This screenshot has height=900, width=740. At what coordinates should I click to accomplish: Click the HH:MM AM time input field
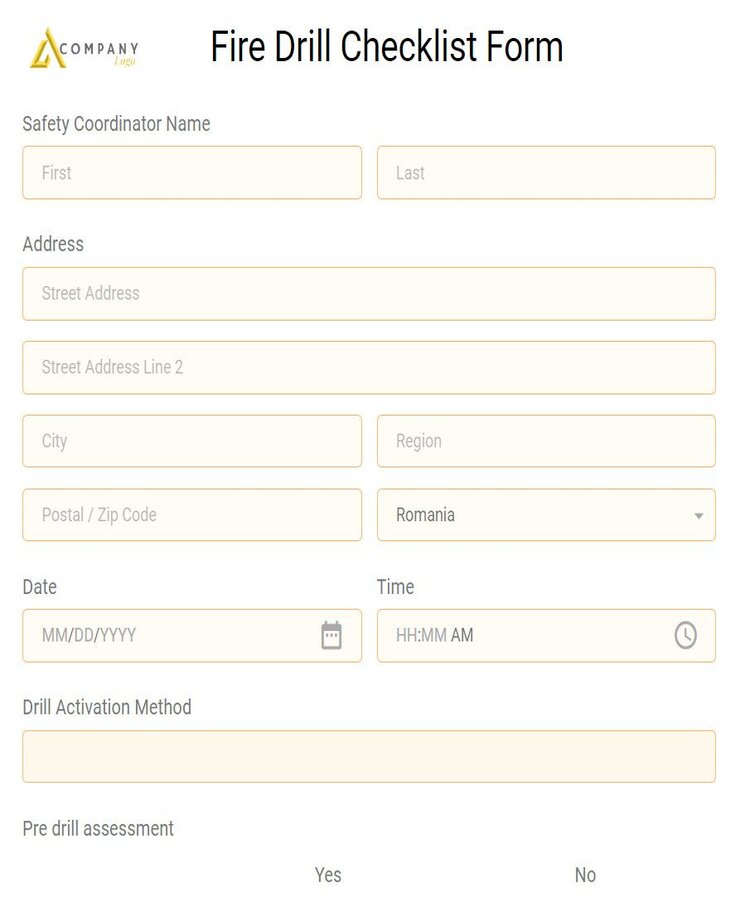[x=520, y=635]
